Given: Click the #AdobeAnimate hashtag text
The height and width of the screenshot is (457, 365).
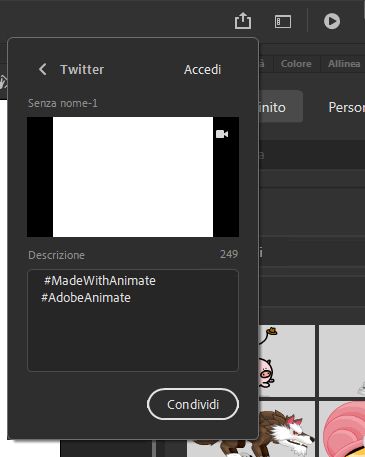Looking at the screenshot, I should pos(86,297).
